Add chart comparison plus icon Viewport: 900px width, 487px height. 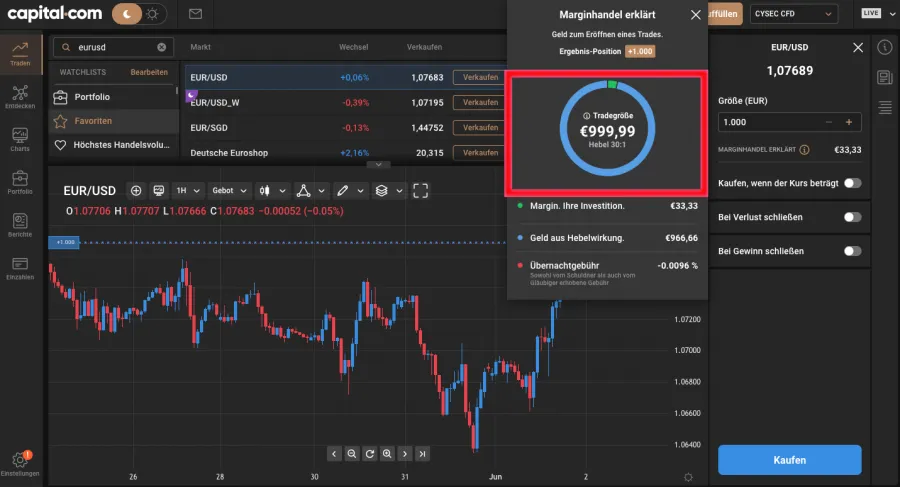(x=136, y=191)
